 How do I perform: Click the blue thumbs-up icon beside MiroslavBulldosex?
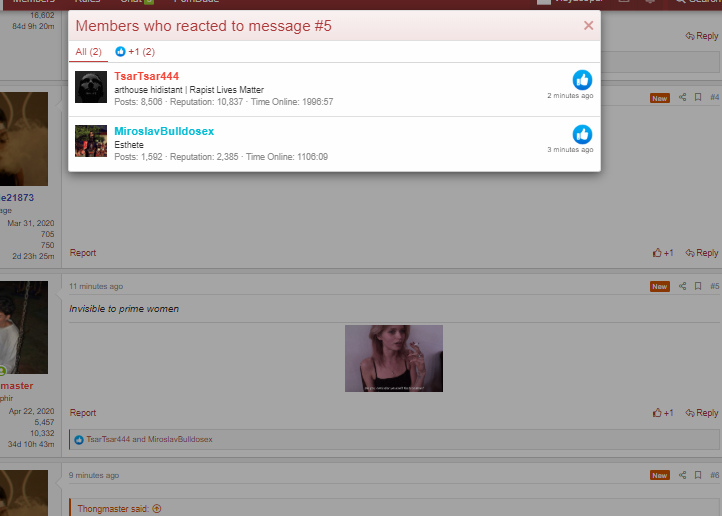[582, 134]
